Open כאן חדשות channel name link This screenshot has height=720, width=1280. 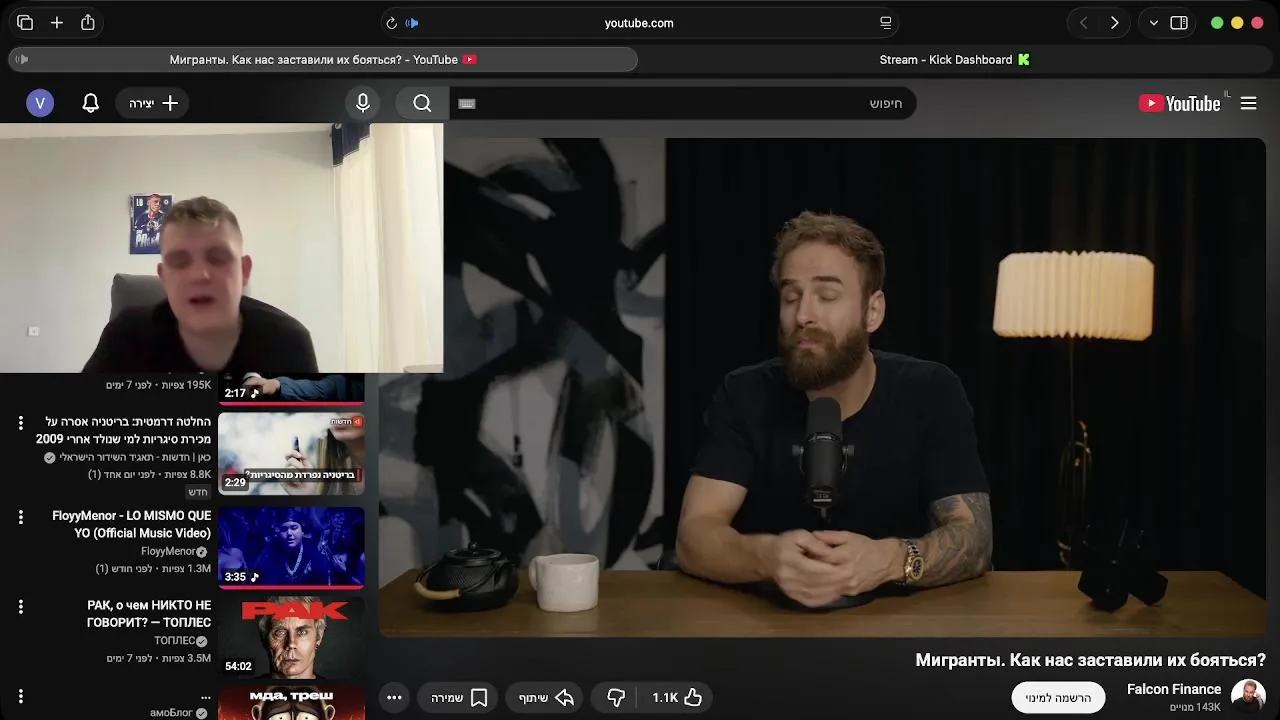pyautogui.click(x=135, y=457)
